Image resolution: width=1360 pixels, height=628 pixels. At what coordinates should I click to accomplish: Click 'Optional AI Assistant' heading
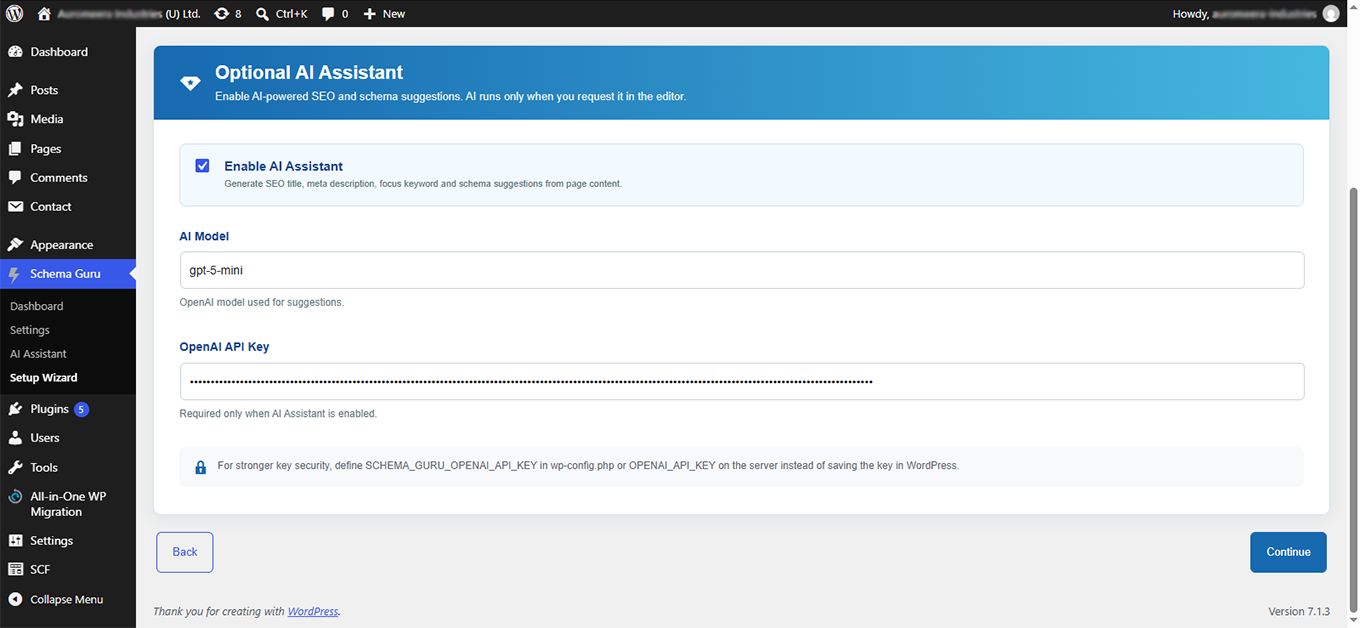(x=309, y=72)
